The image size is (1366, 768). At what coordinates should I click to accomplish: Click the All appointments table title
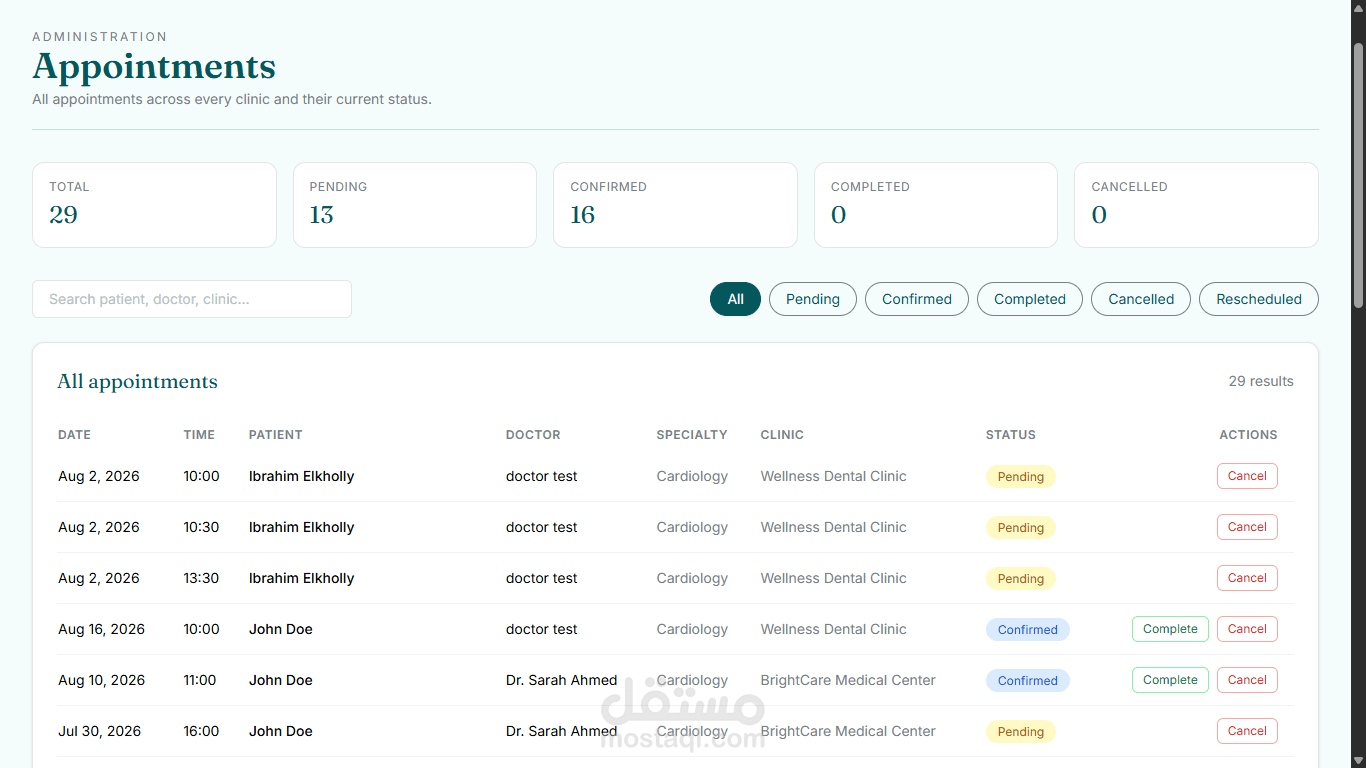tap(137, 381)
